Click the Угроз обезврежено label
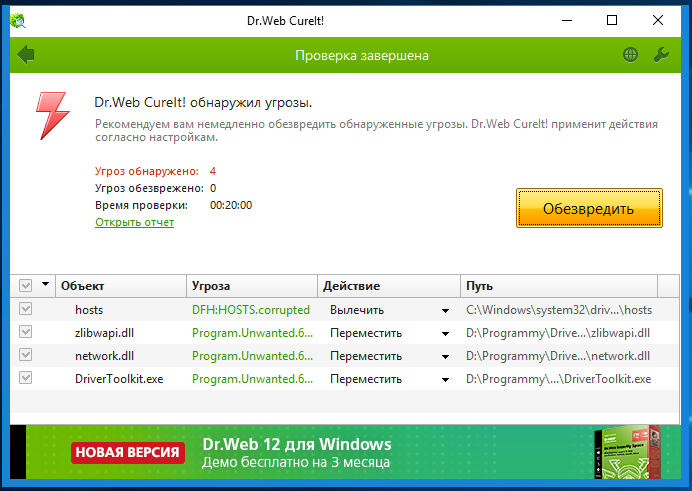 (150, 188)
